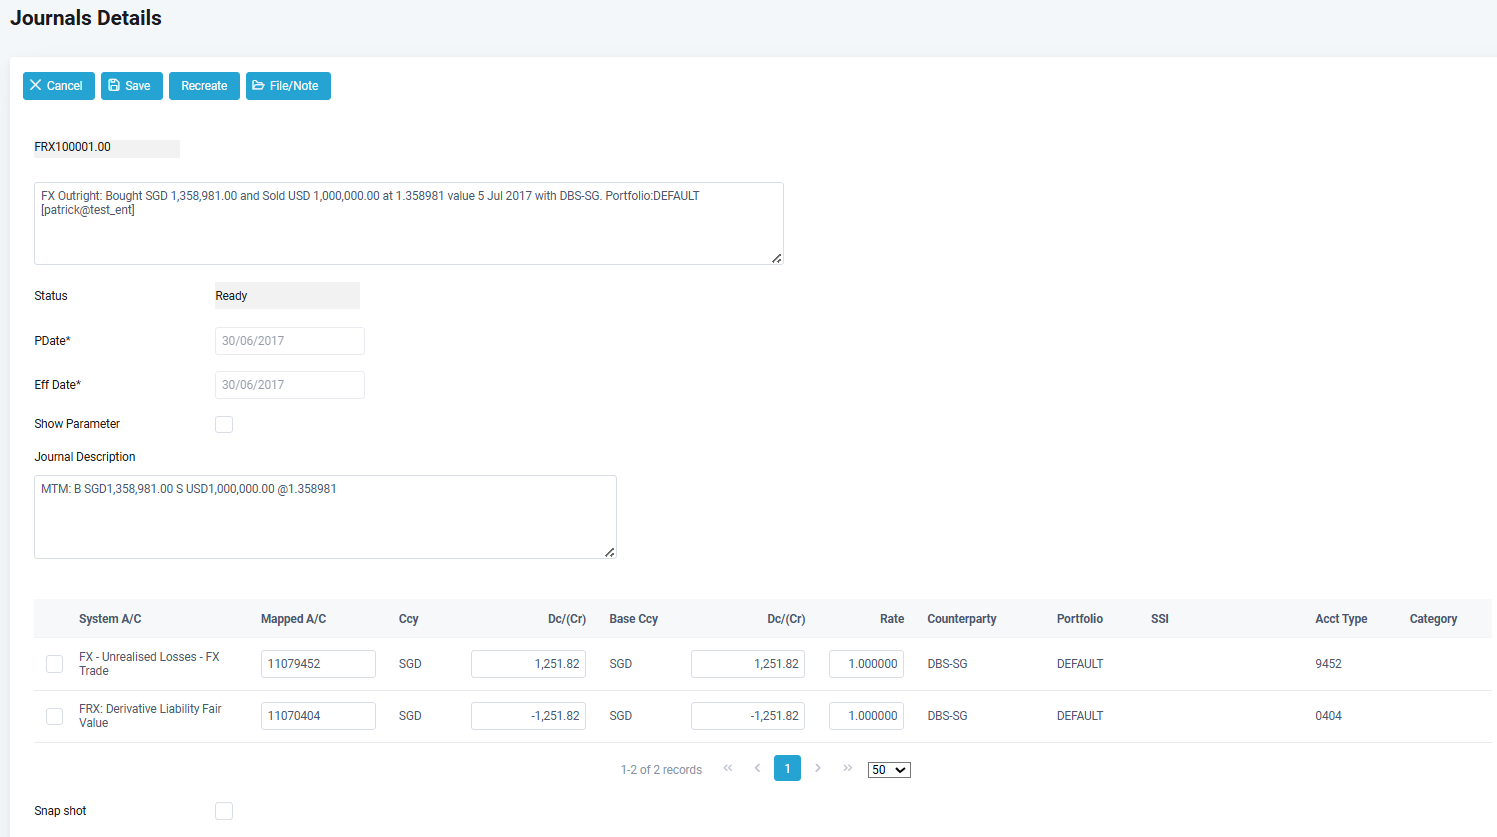The height and width of the screenshot is (837, 1497).
Task: Open File/Note via the folder icon button
Action: tap(288, 86)
